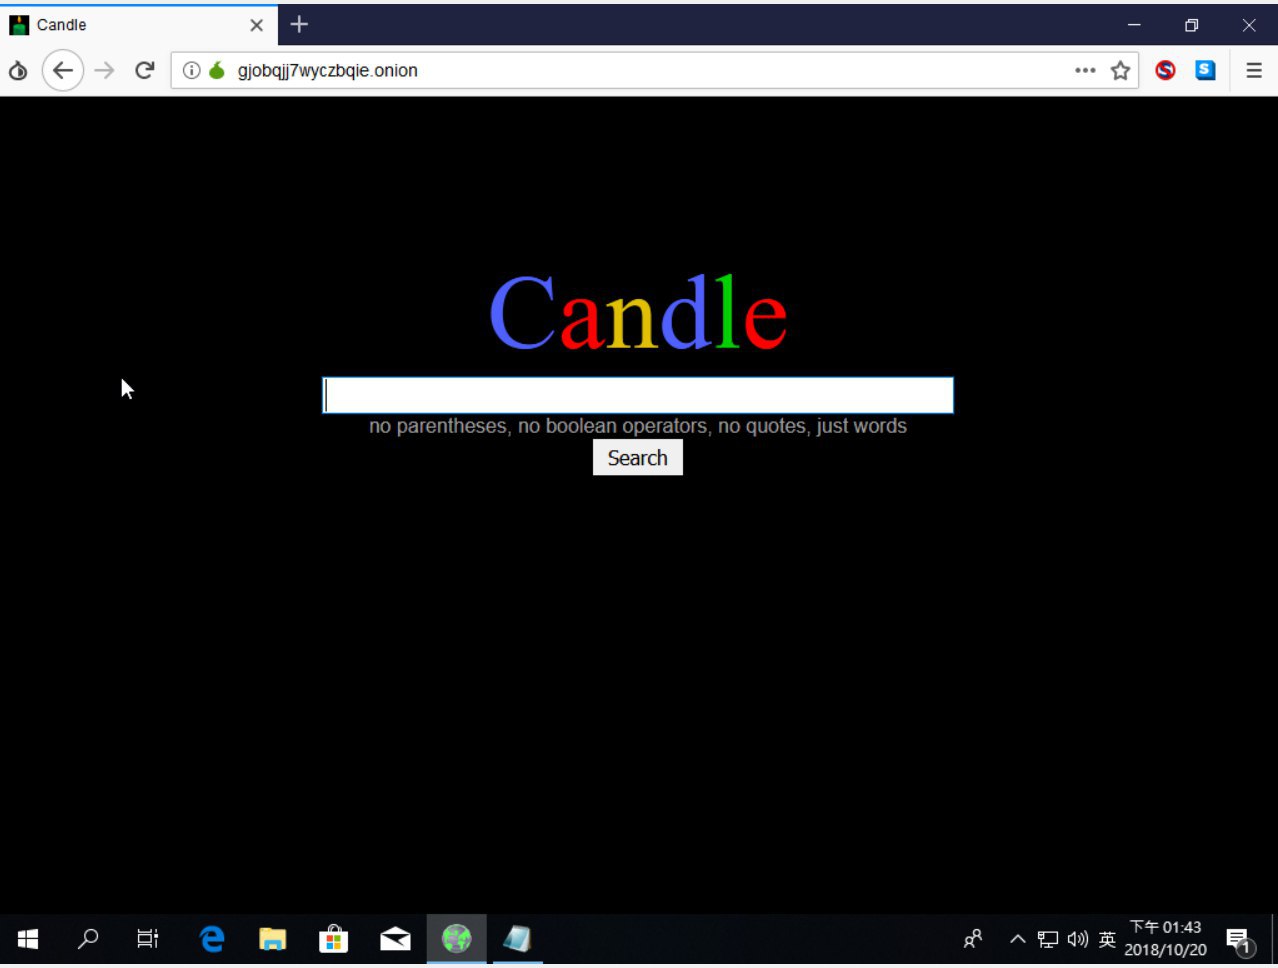Click the Tor onion button in toolbar
This screenshot has height=968, width=1278.
(x=18, y=70)
